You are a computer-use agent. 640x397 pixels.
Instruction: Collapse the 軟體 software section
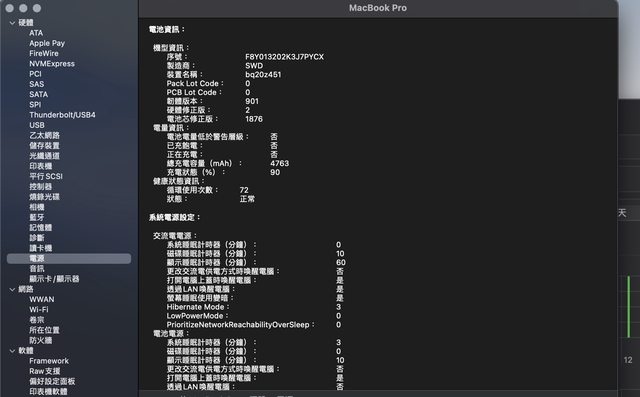pos(12,350)
